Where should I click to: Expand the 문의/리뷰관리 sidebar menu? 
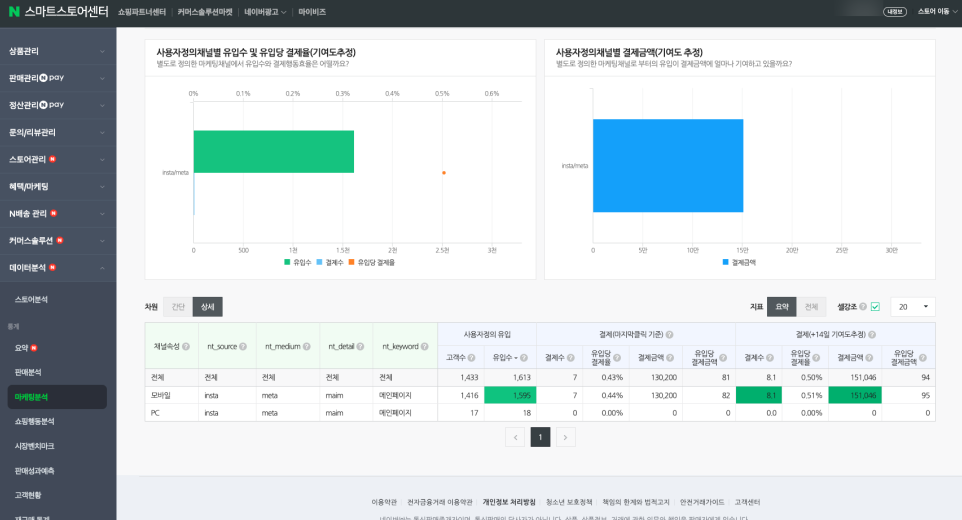pos(58,132)
